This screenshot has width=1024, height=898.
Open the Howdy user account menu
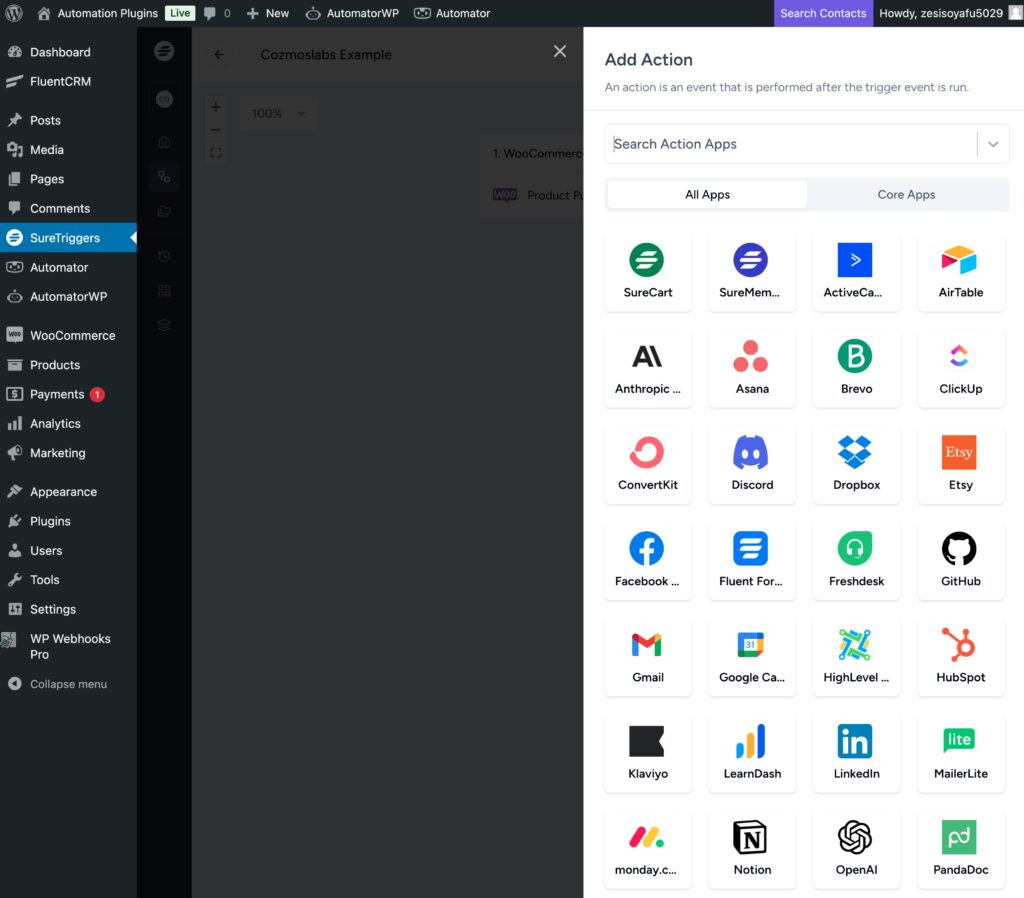point(948,13)
